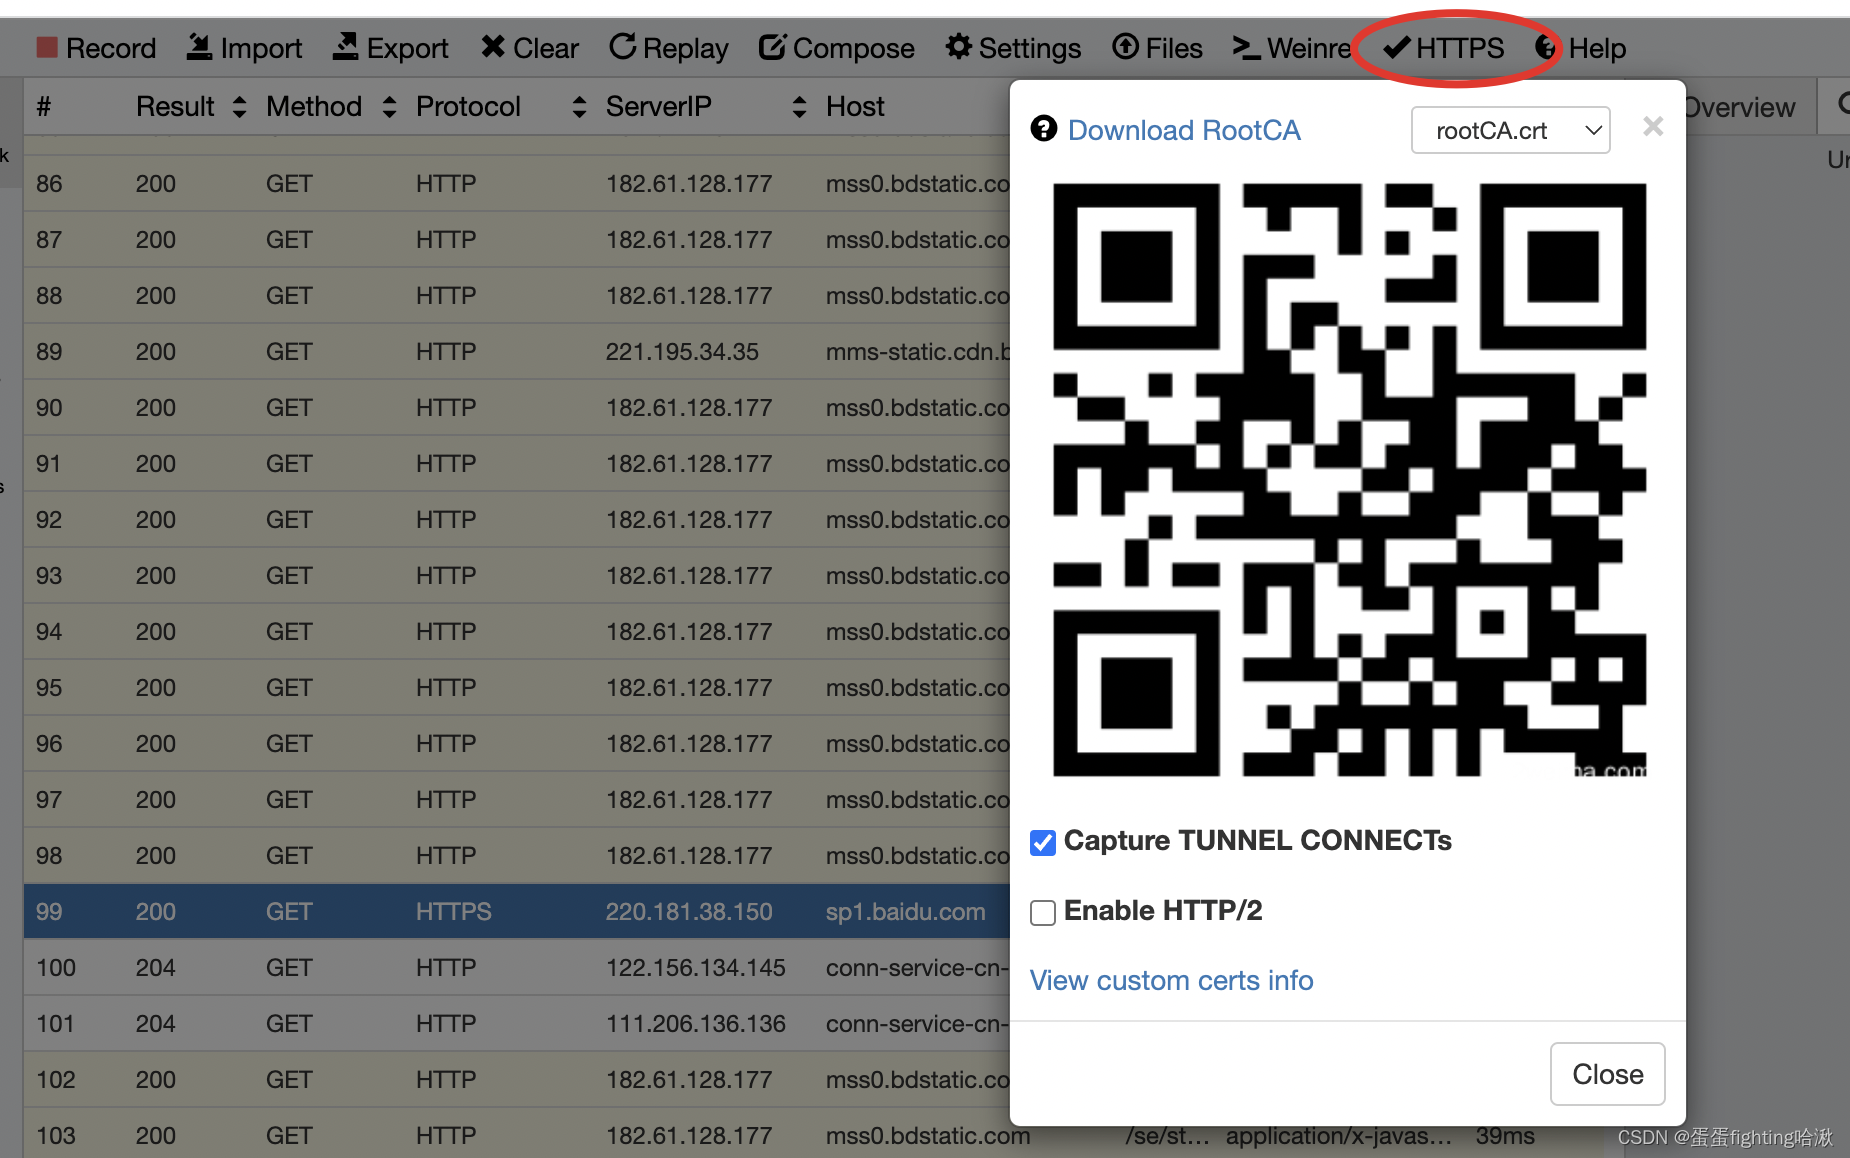This screenshot has width=1850, height=1158.
Task: Click 39ms time value in row 103
Action: point(1505,1136)
